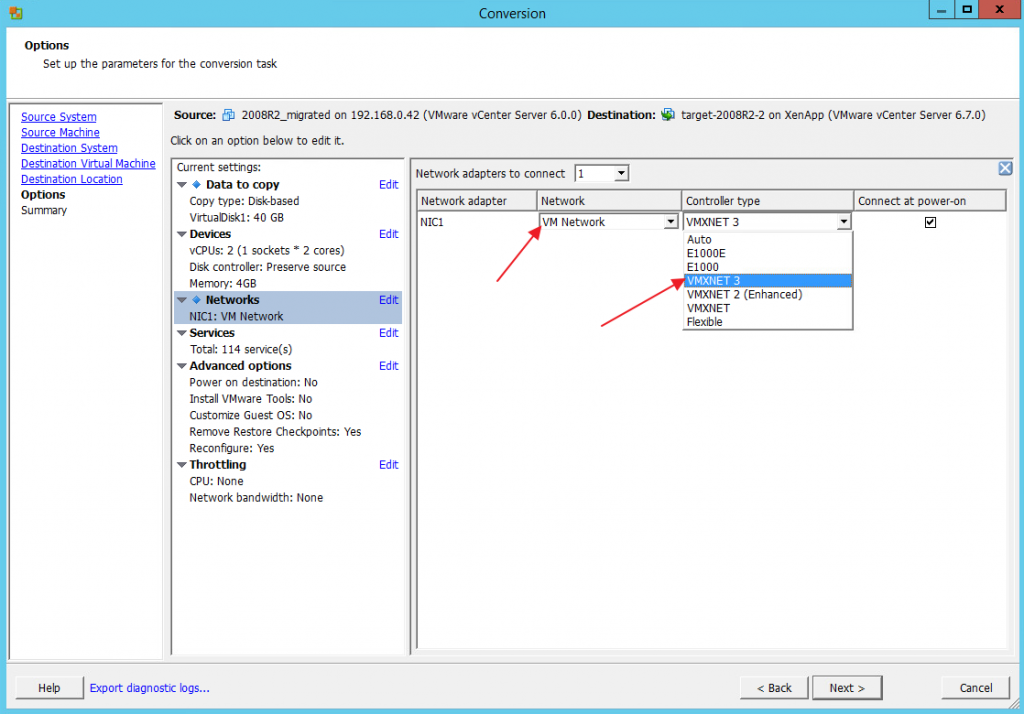Click Remove Restore Checkpoints: Yes entry
The height and width of the screenshot is (714, 1024).
[275, 432]
